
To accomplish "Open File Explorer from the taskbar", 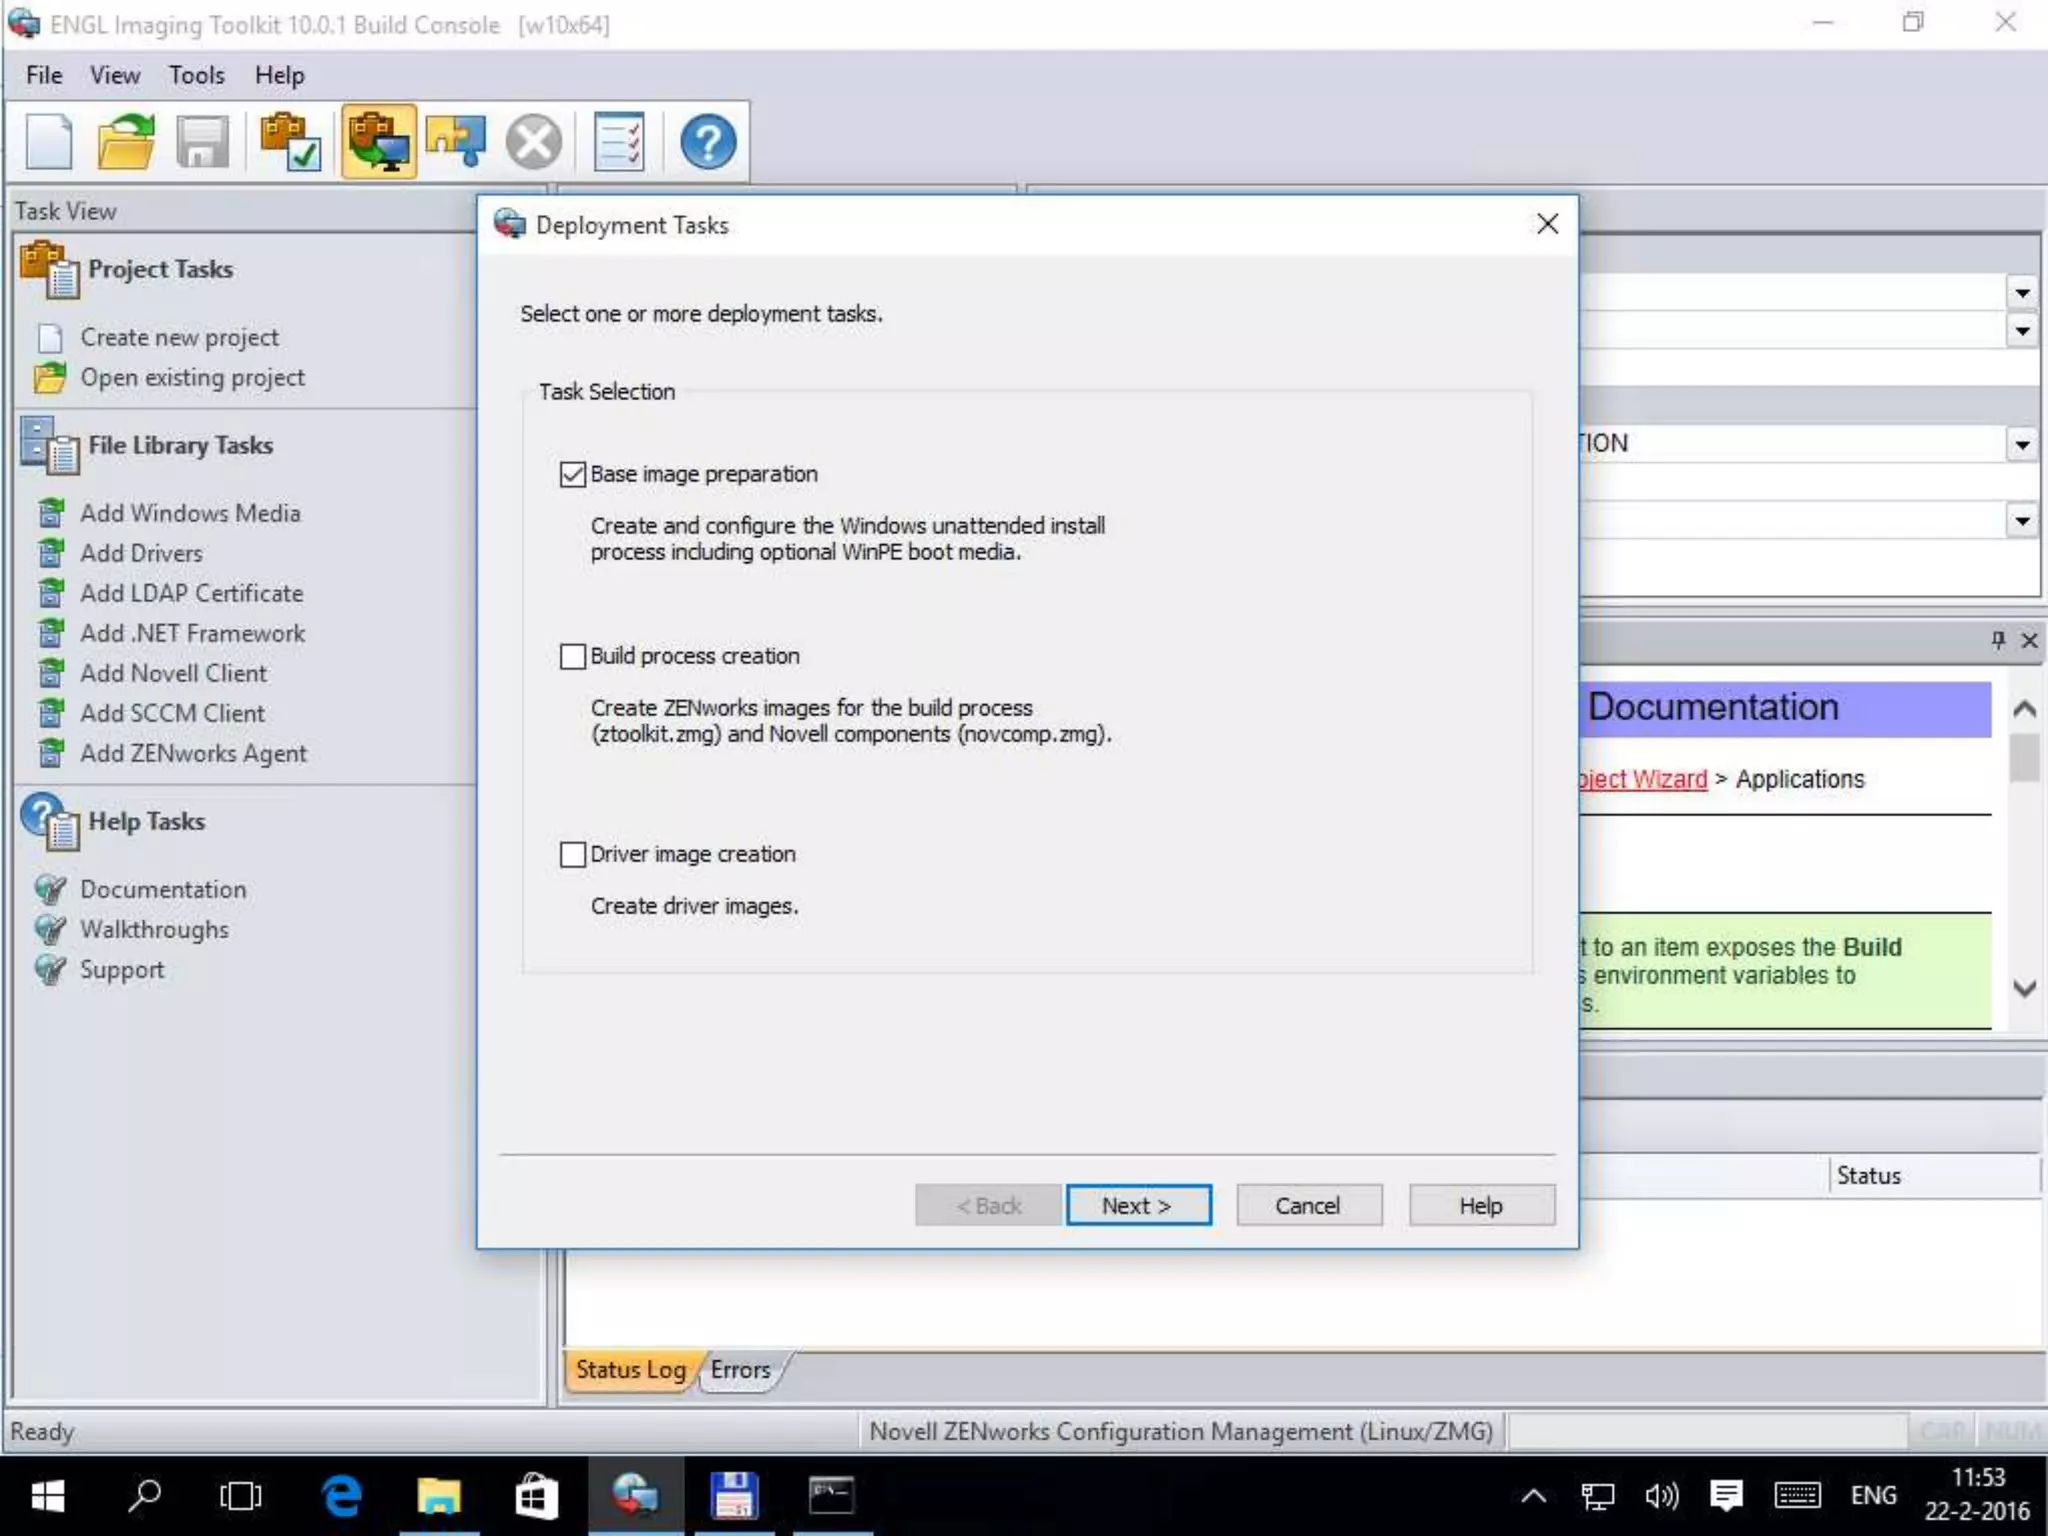I will point(438,1496).
